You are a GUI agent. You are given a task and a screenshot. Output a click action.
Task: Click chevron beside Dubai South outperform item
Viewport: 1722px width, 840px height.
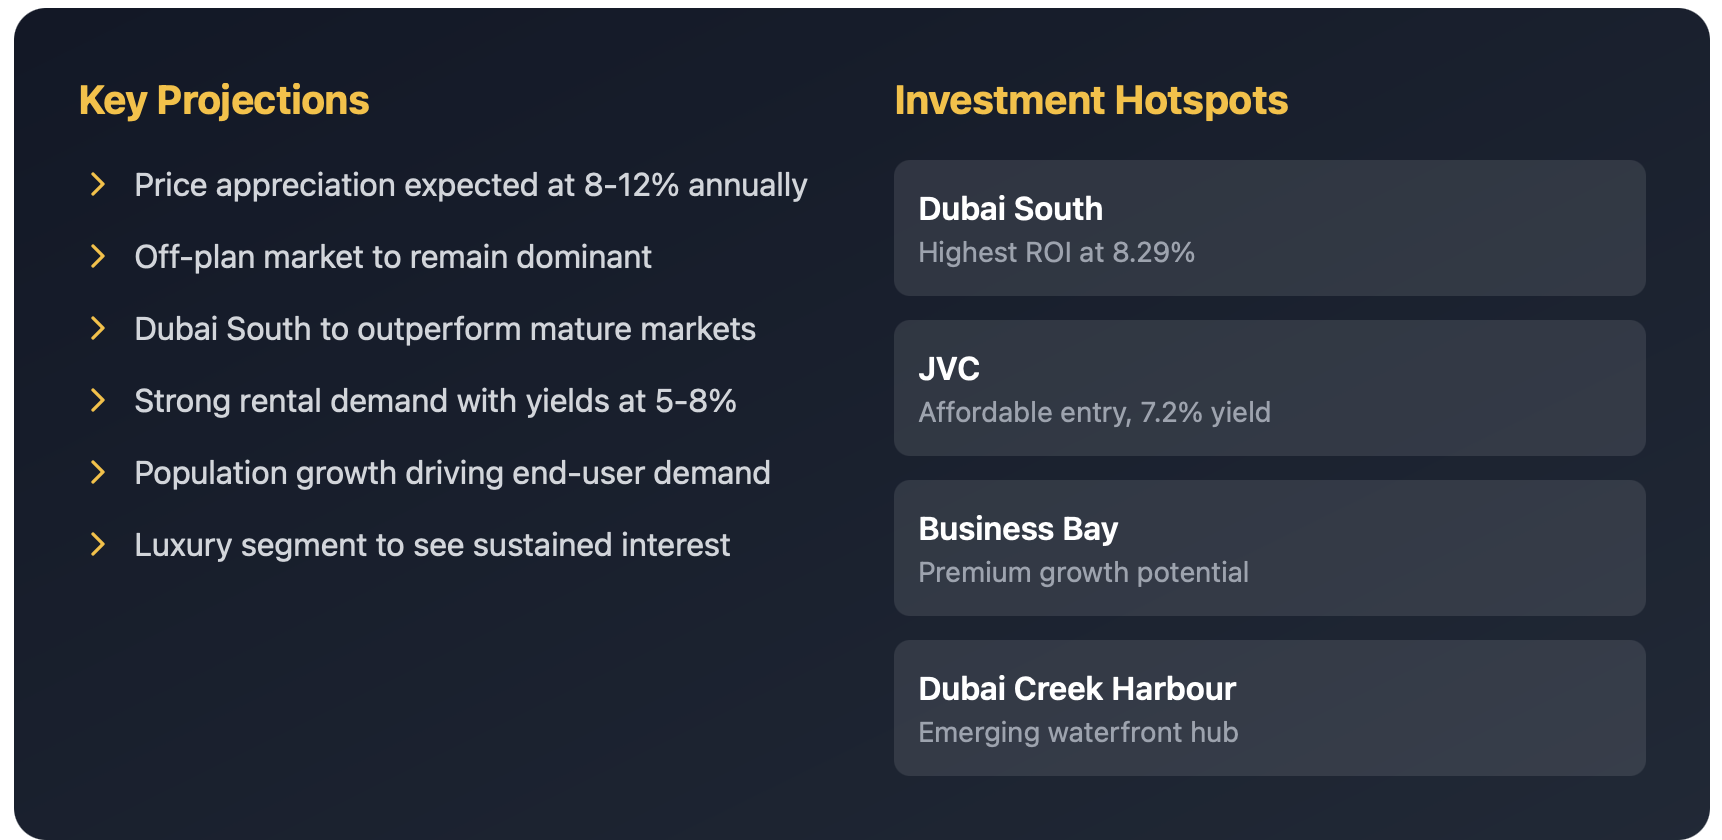[98, 328]
